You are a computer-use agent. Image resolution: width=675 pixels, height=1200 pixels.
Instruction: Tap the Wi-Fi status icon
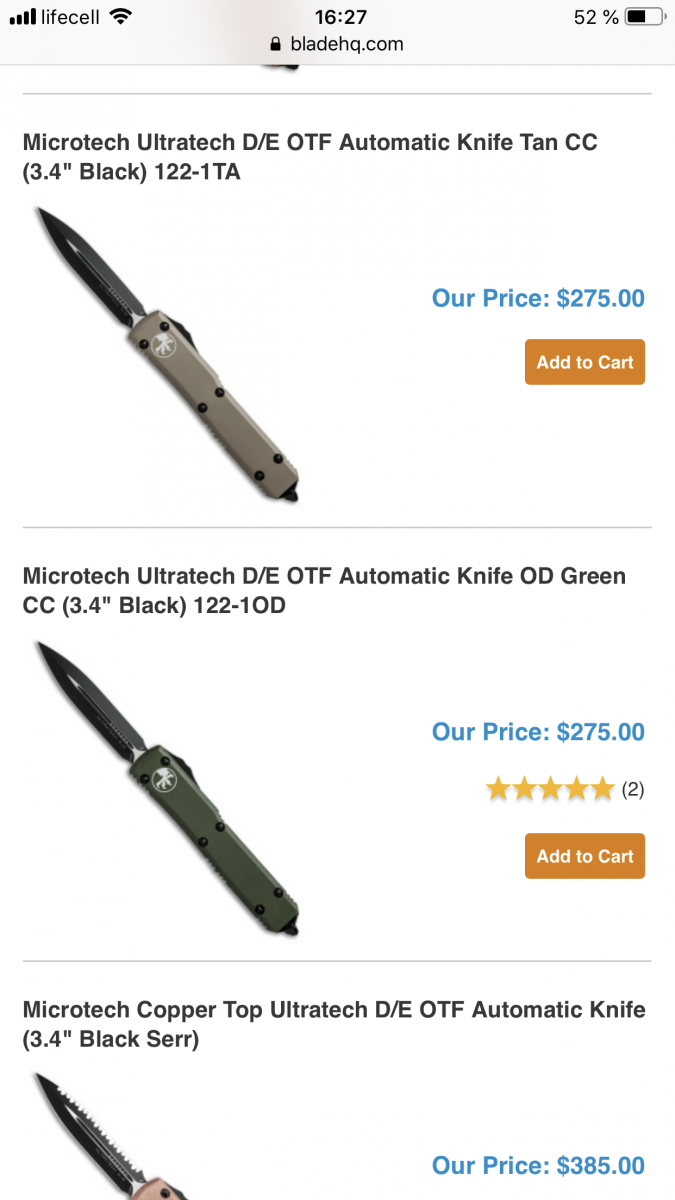coord(121,16)
